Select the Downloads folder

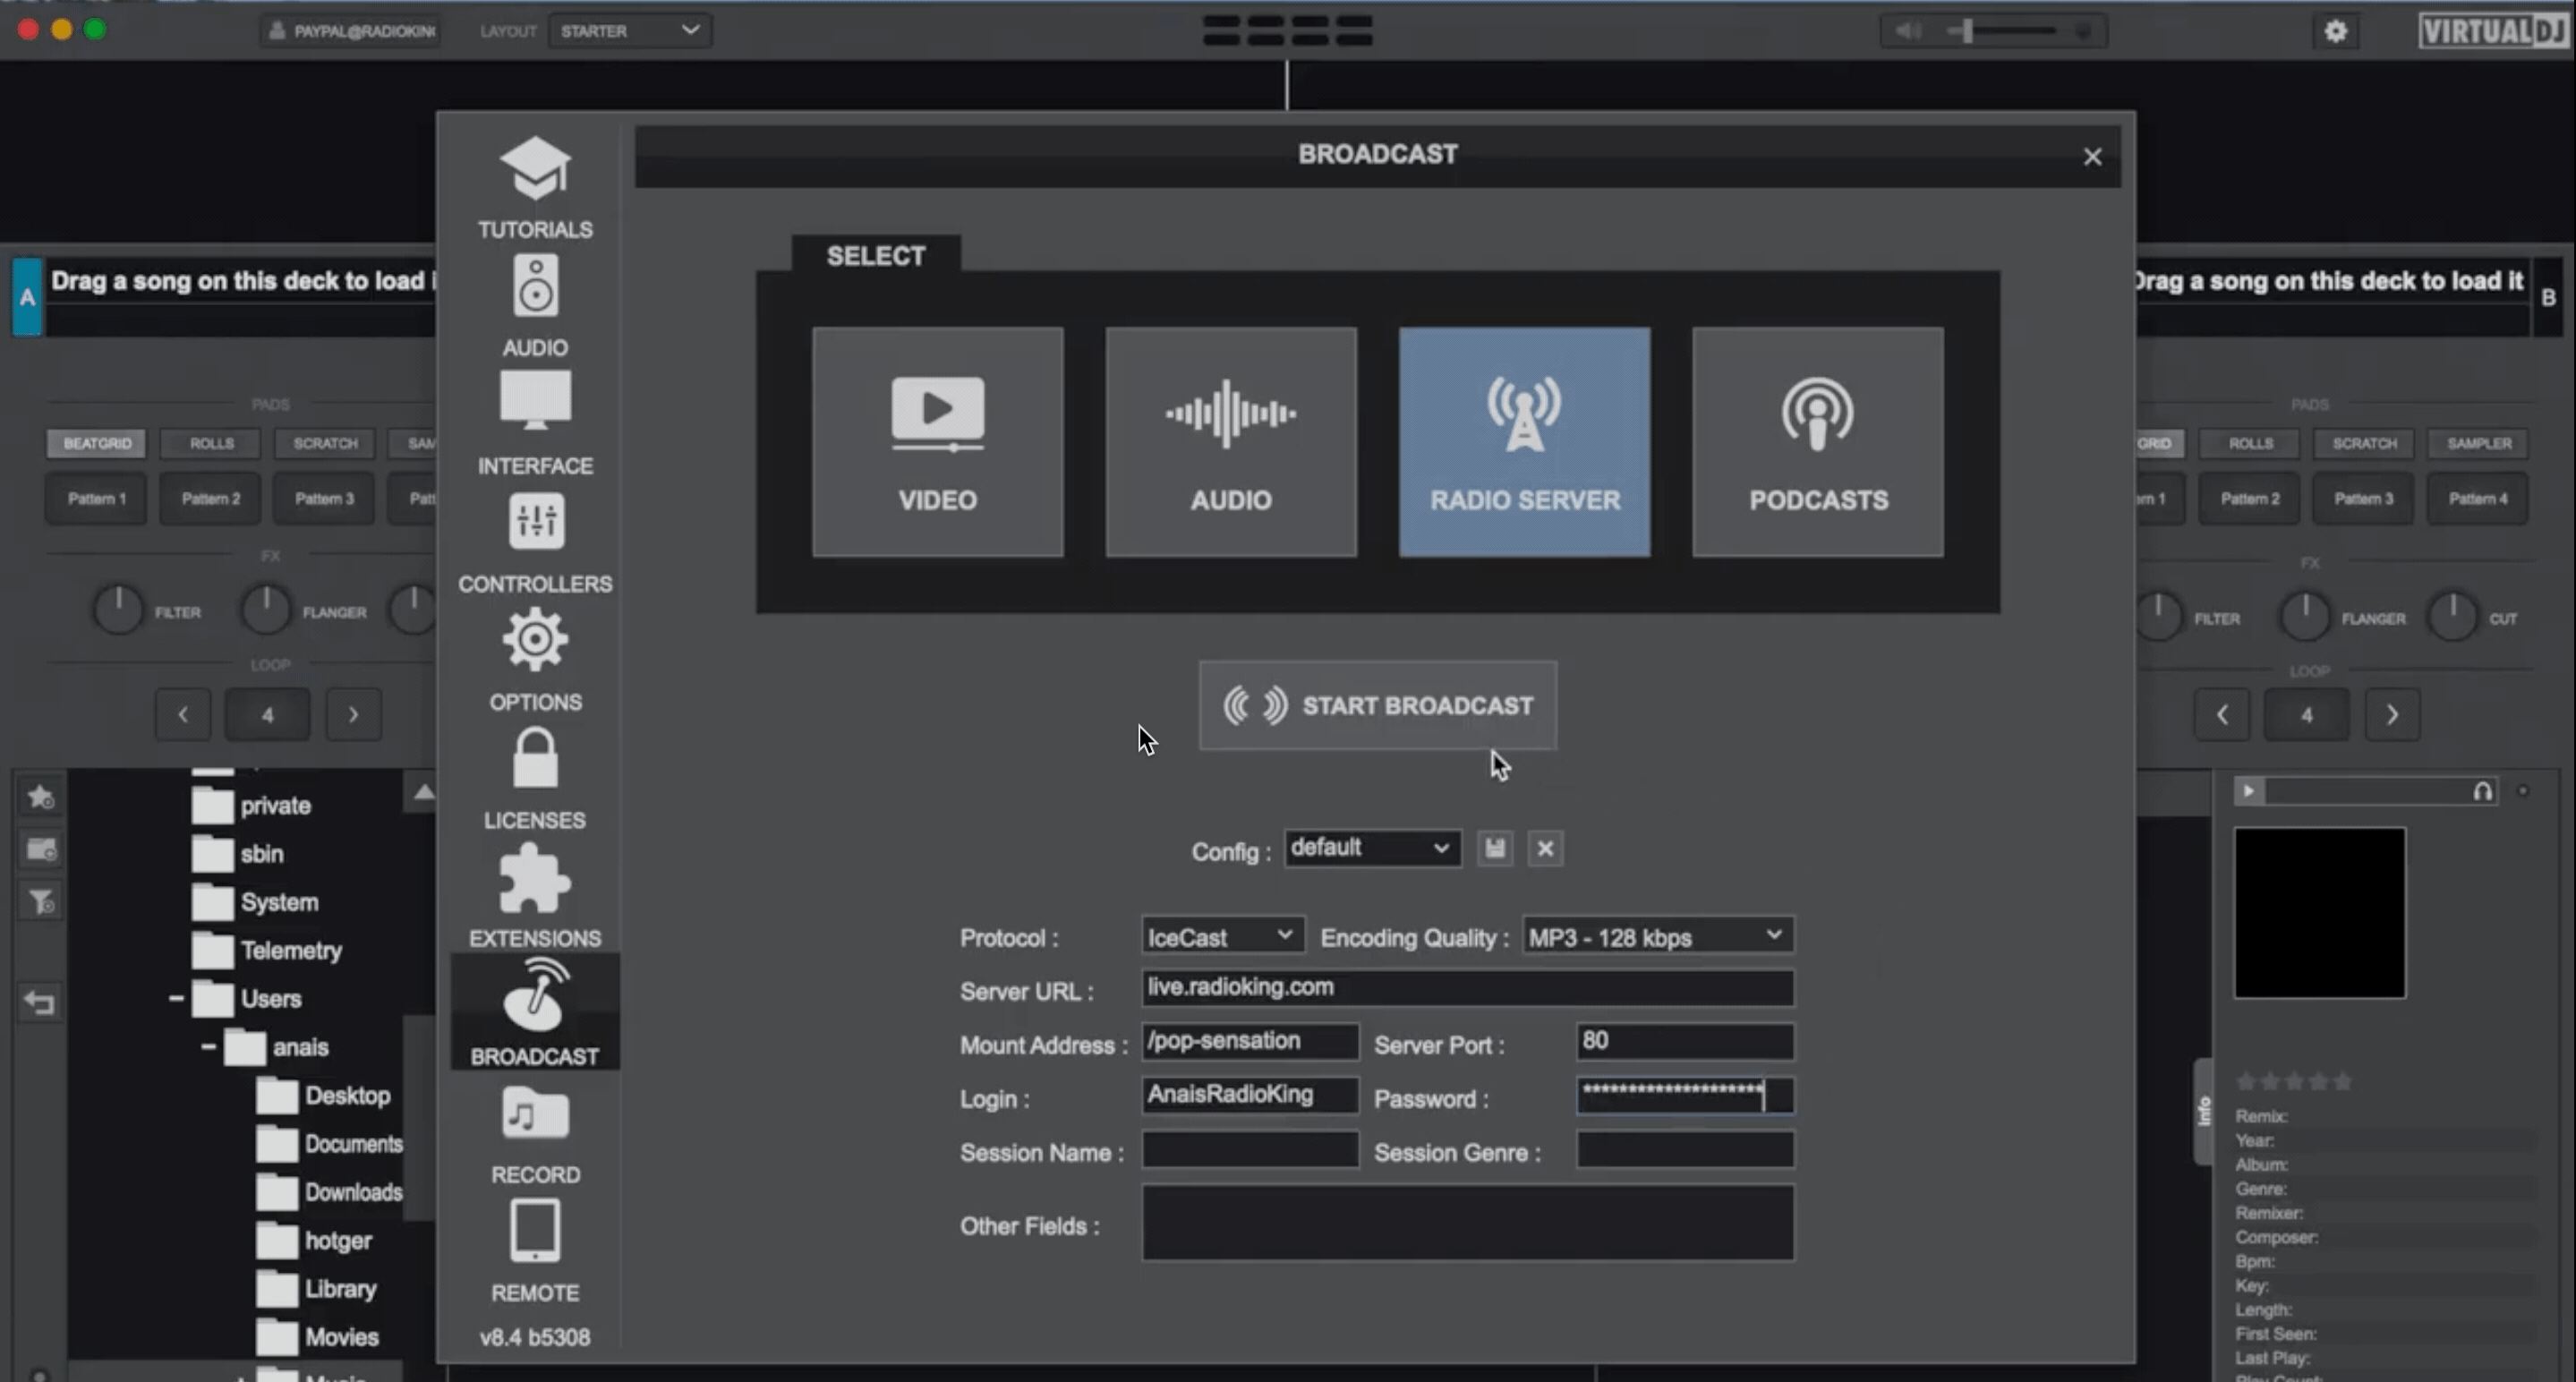pos(330,1191)
